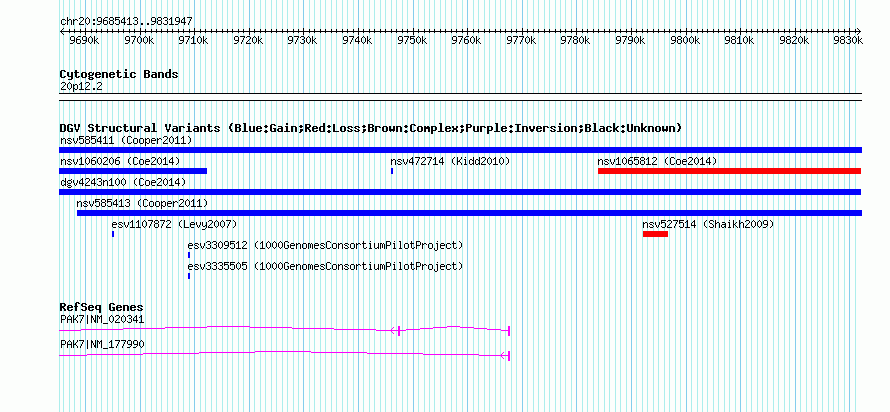Click the 9790k ruler tick label
This screenshot has height=412, width=890.
631,40
